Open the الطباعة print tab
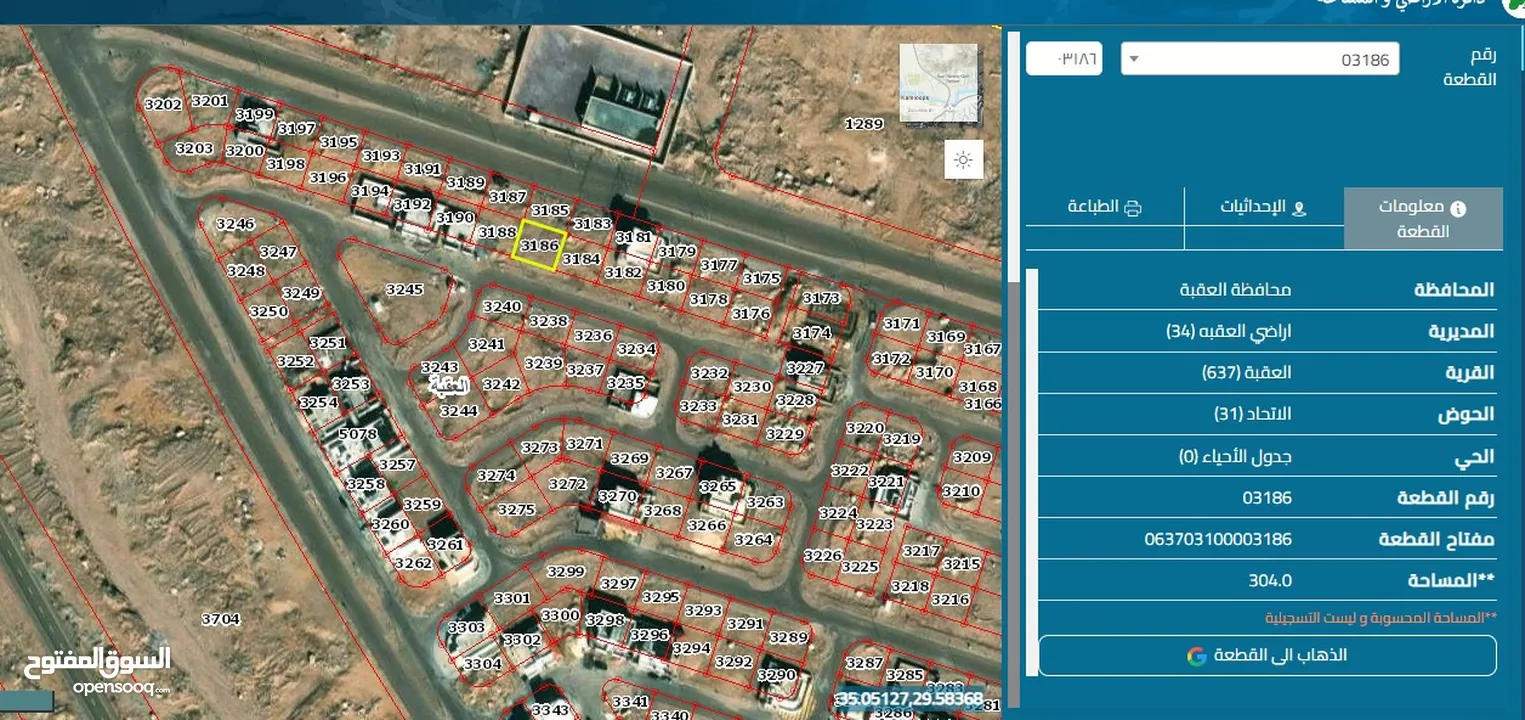 [x=1105, y=207]
